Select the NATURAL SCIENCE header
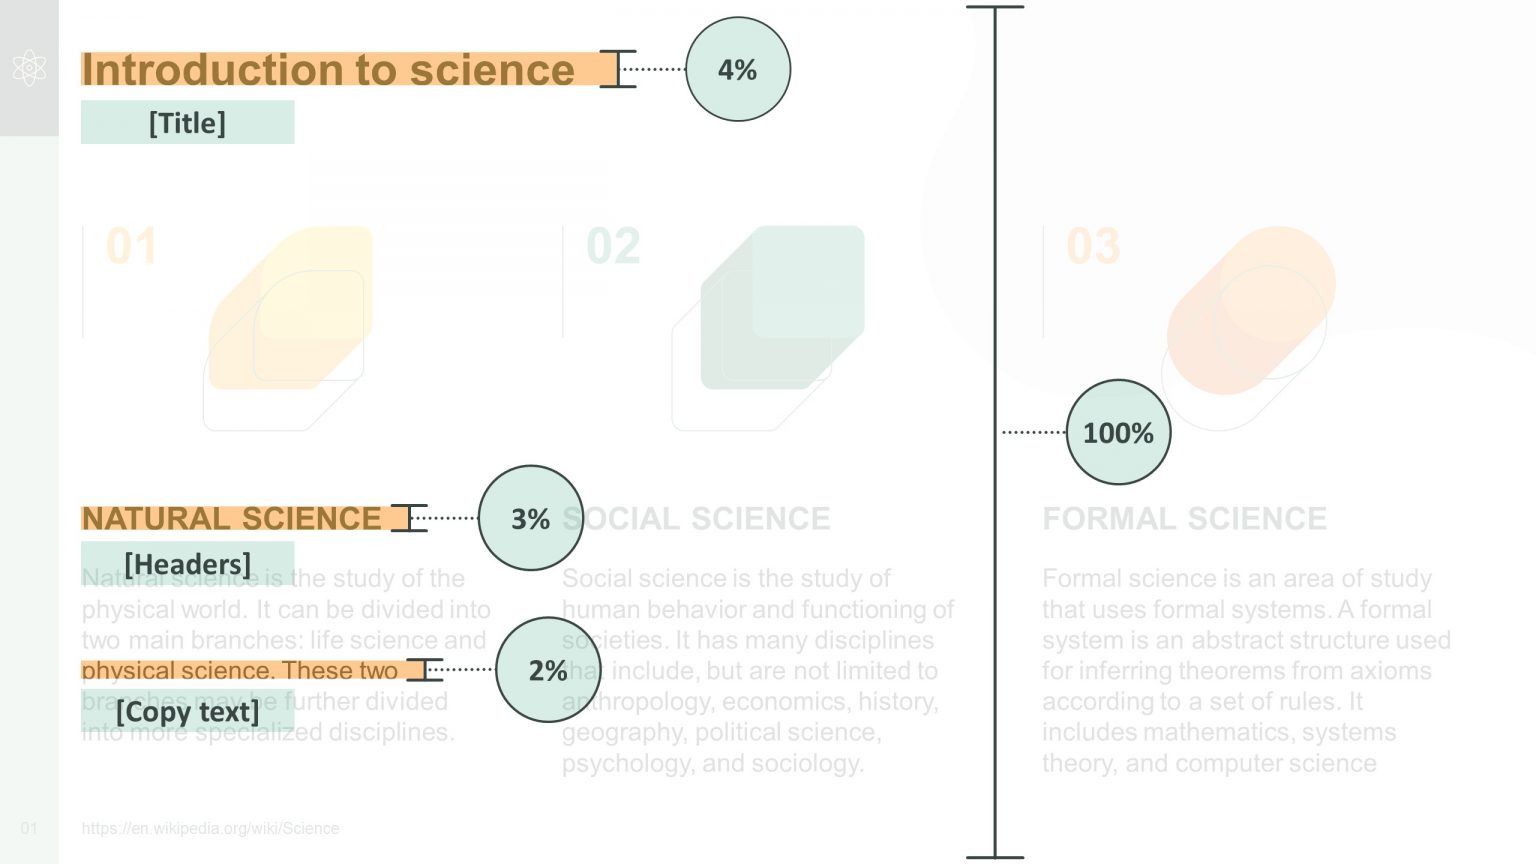The height and width of the screenshot is (864, 1536). [x=231, y=518]
